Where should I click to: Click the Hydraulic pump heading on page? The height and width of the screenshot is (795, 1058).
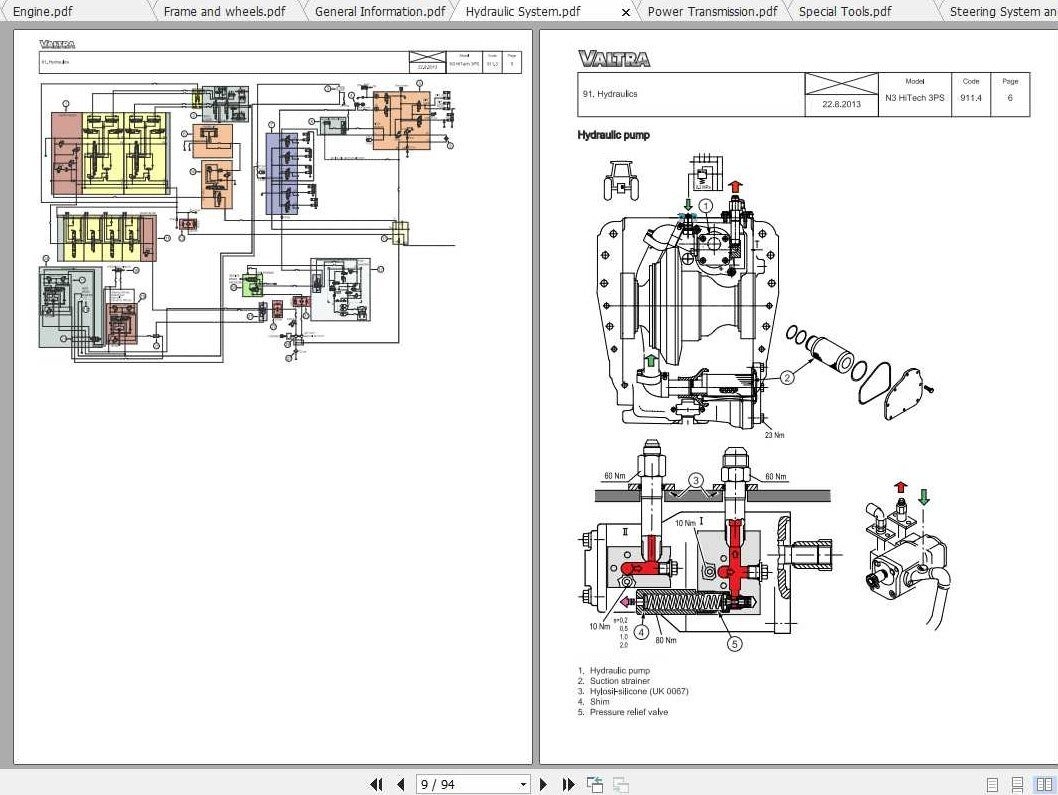[x=613, y=135]
